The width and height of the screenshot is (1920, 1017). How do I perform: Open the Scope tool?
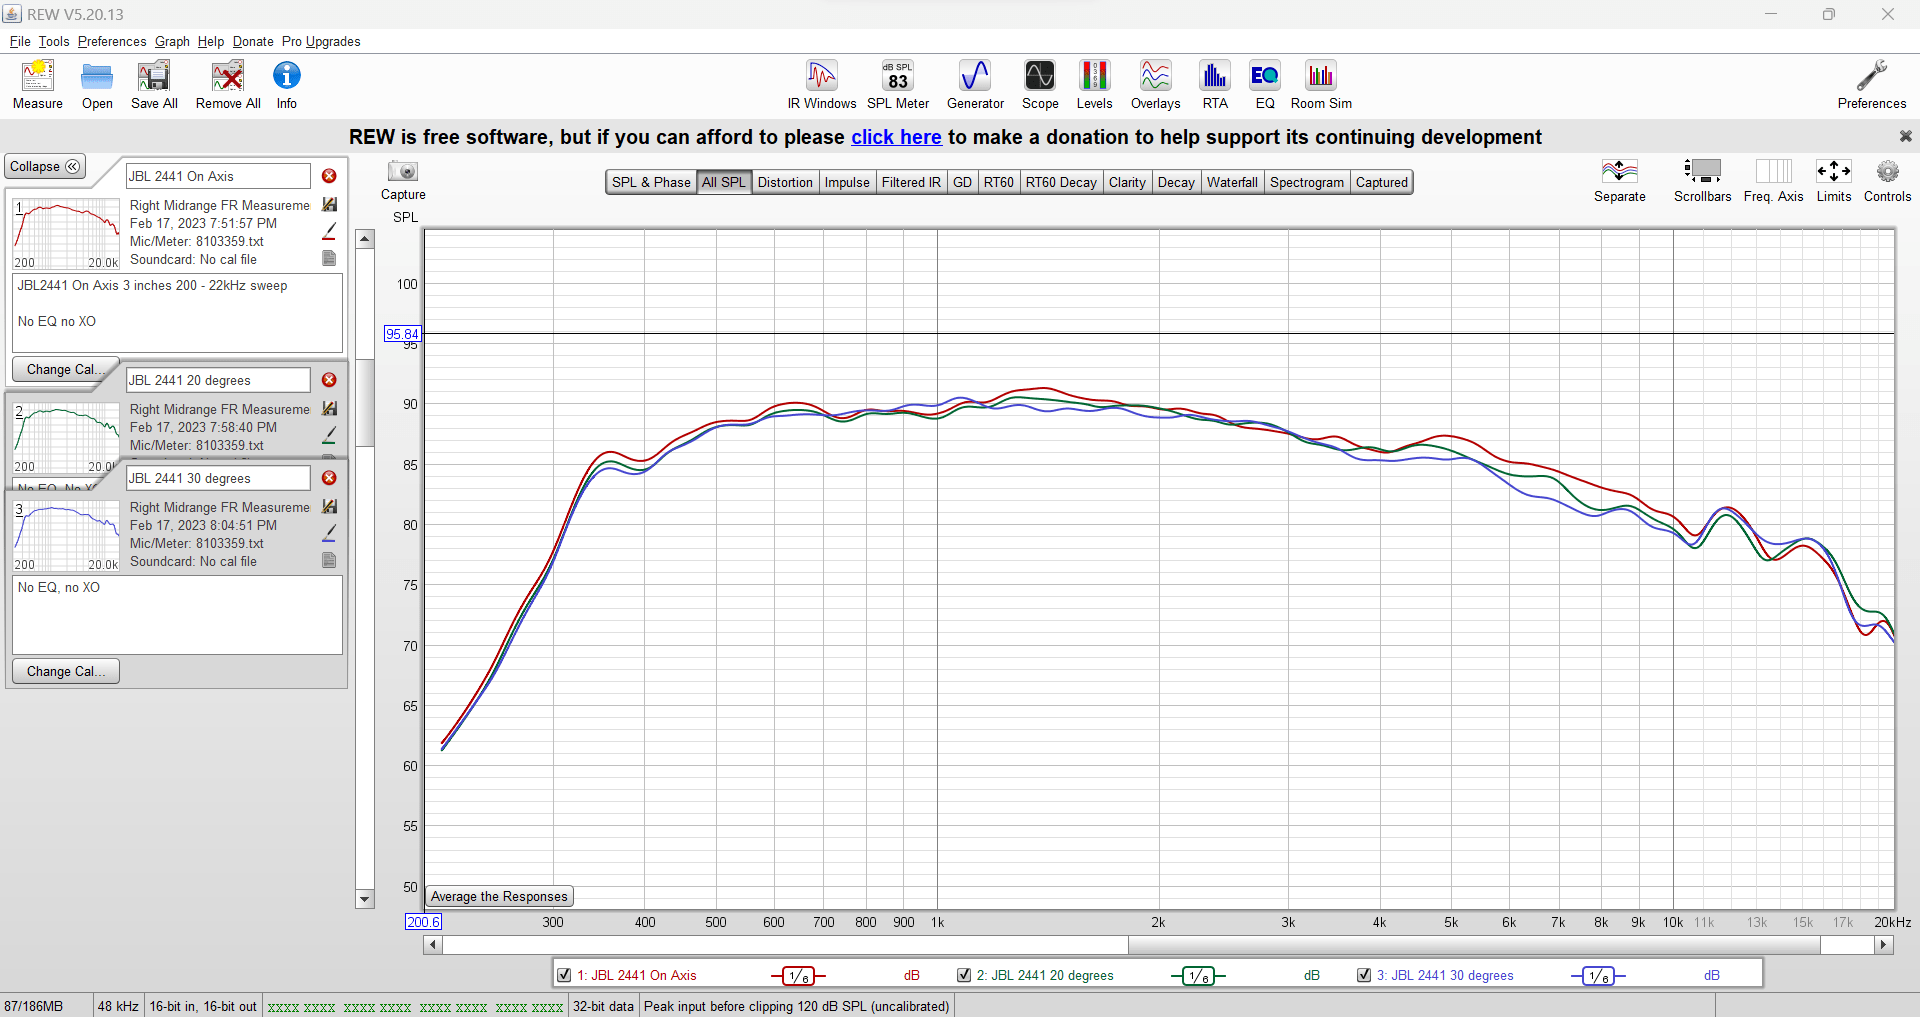pyautogui.click(x=1040, y=85)
